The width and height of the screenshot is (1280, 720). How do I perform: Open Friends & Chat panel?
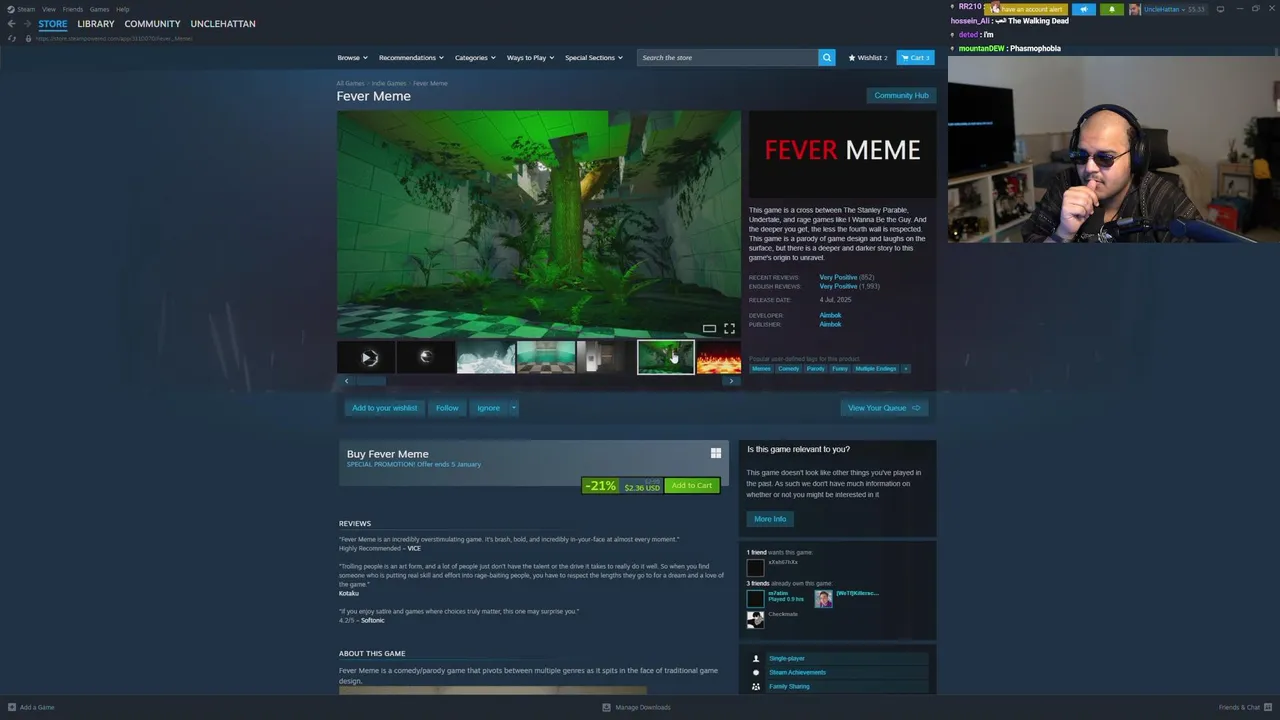click(x=1244, y=707)
